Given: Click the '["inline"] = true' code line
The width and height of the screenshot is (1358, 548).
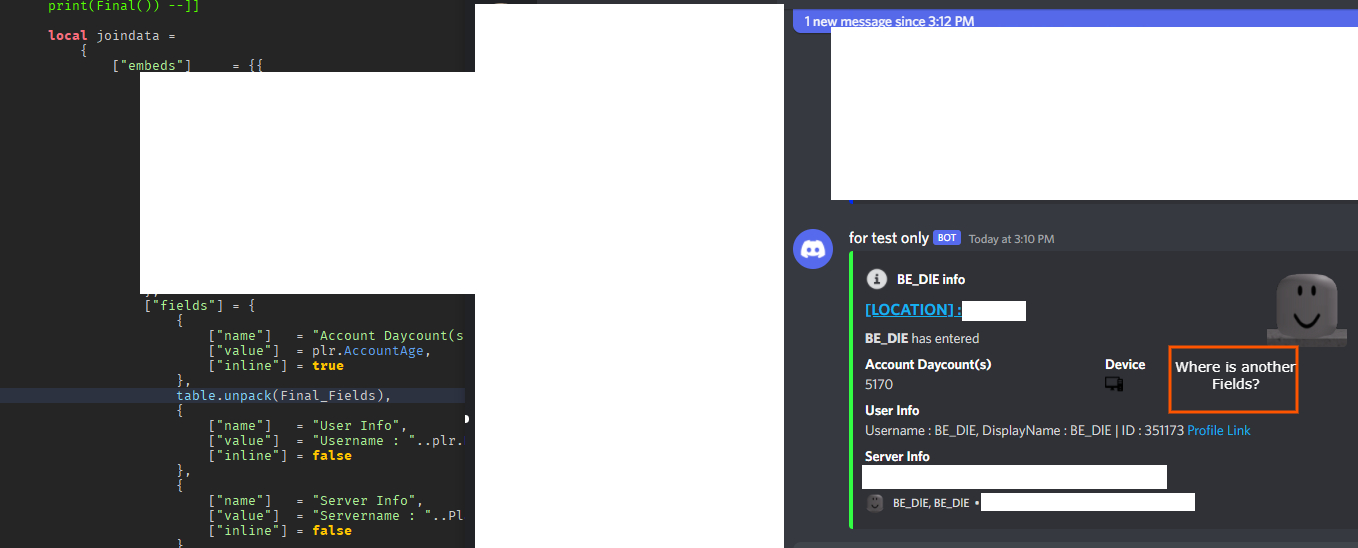Looking at the screenshot, I should point(276,365).
